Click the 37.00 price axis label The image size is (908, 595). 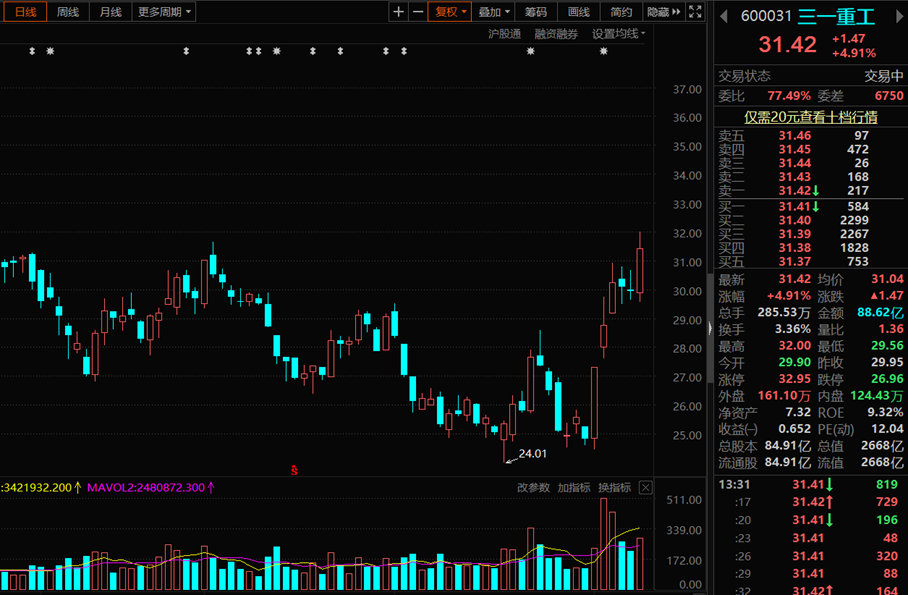coord(687,89)
